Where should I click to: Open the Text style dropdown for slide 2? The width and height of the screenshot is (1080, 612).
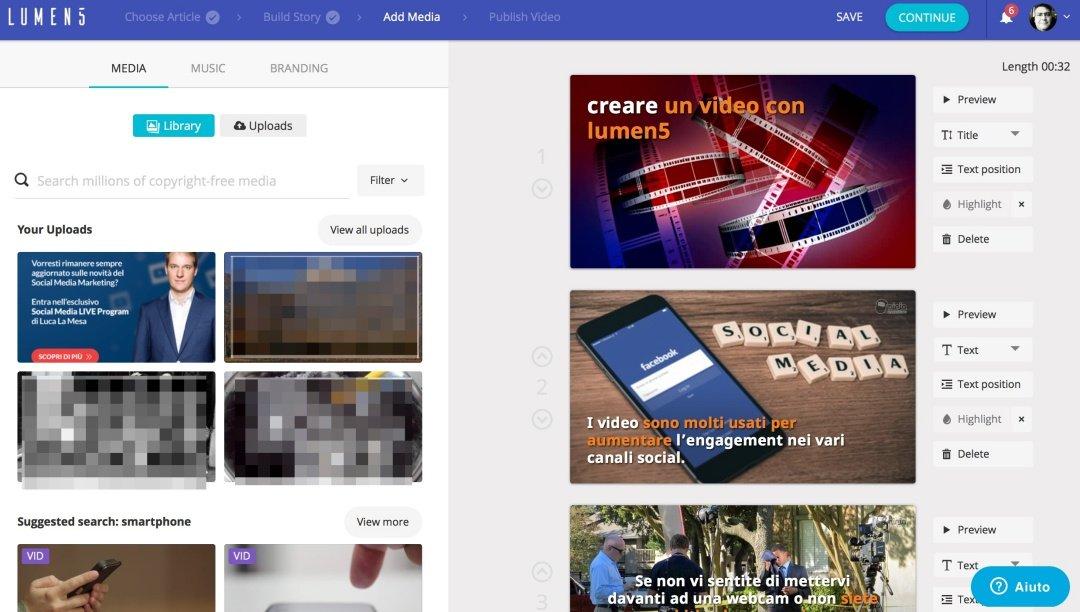pos(983,349)
